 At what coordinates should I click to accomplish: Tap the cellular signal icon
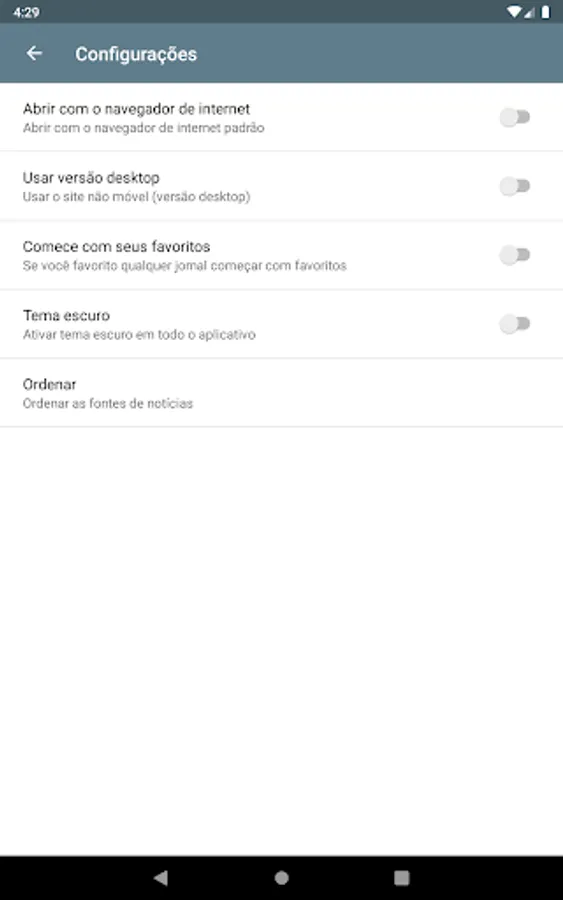pyautogui.click(x=529, y=11)
